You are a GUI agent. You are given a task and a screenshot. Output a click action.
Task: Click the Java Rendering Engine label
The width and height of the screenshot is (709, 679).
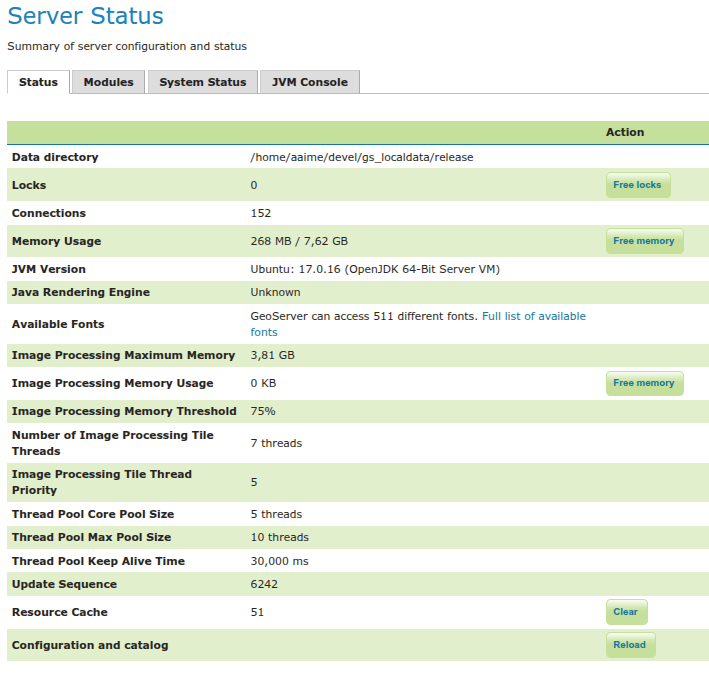click(x=80, y=292)
